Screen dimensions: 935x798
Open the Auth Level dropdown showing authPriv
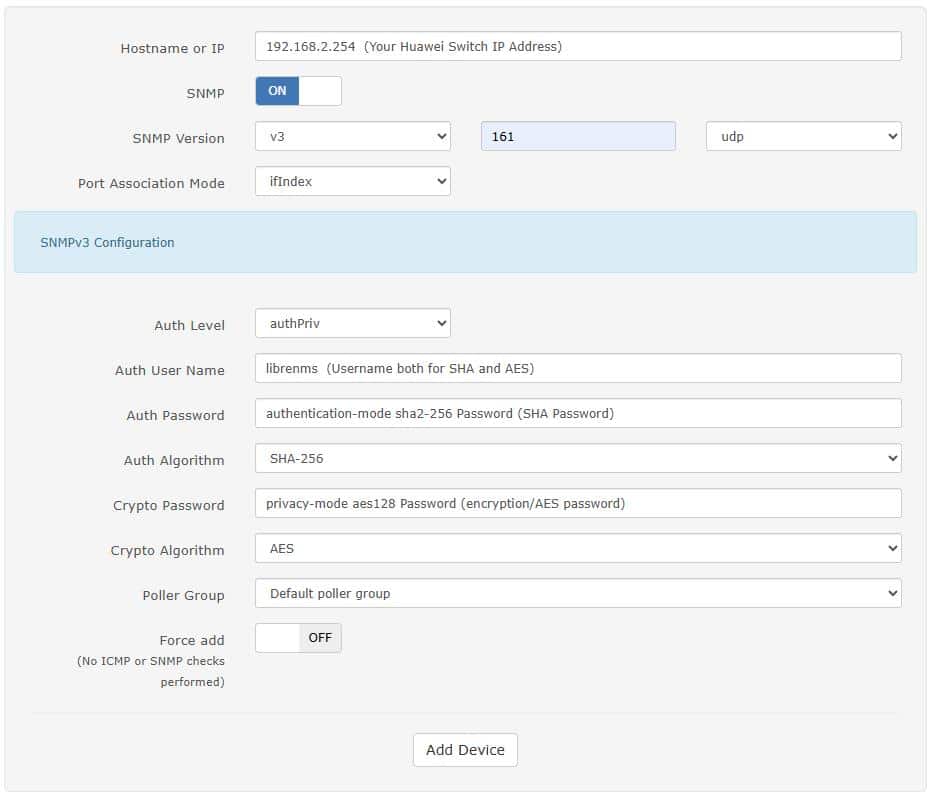coord(350,323)
